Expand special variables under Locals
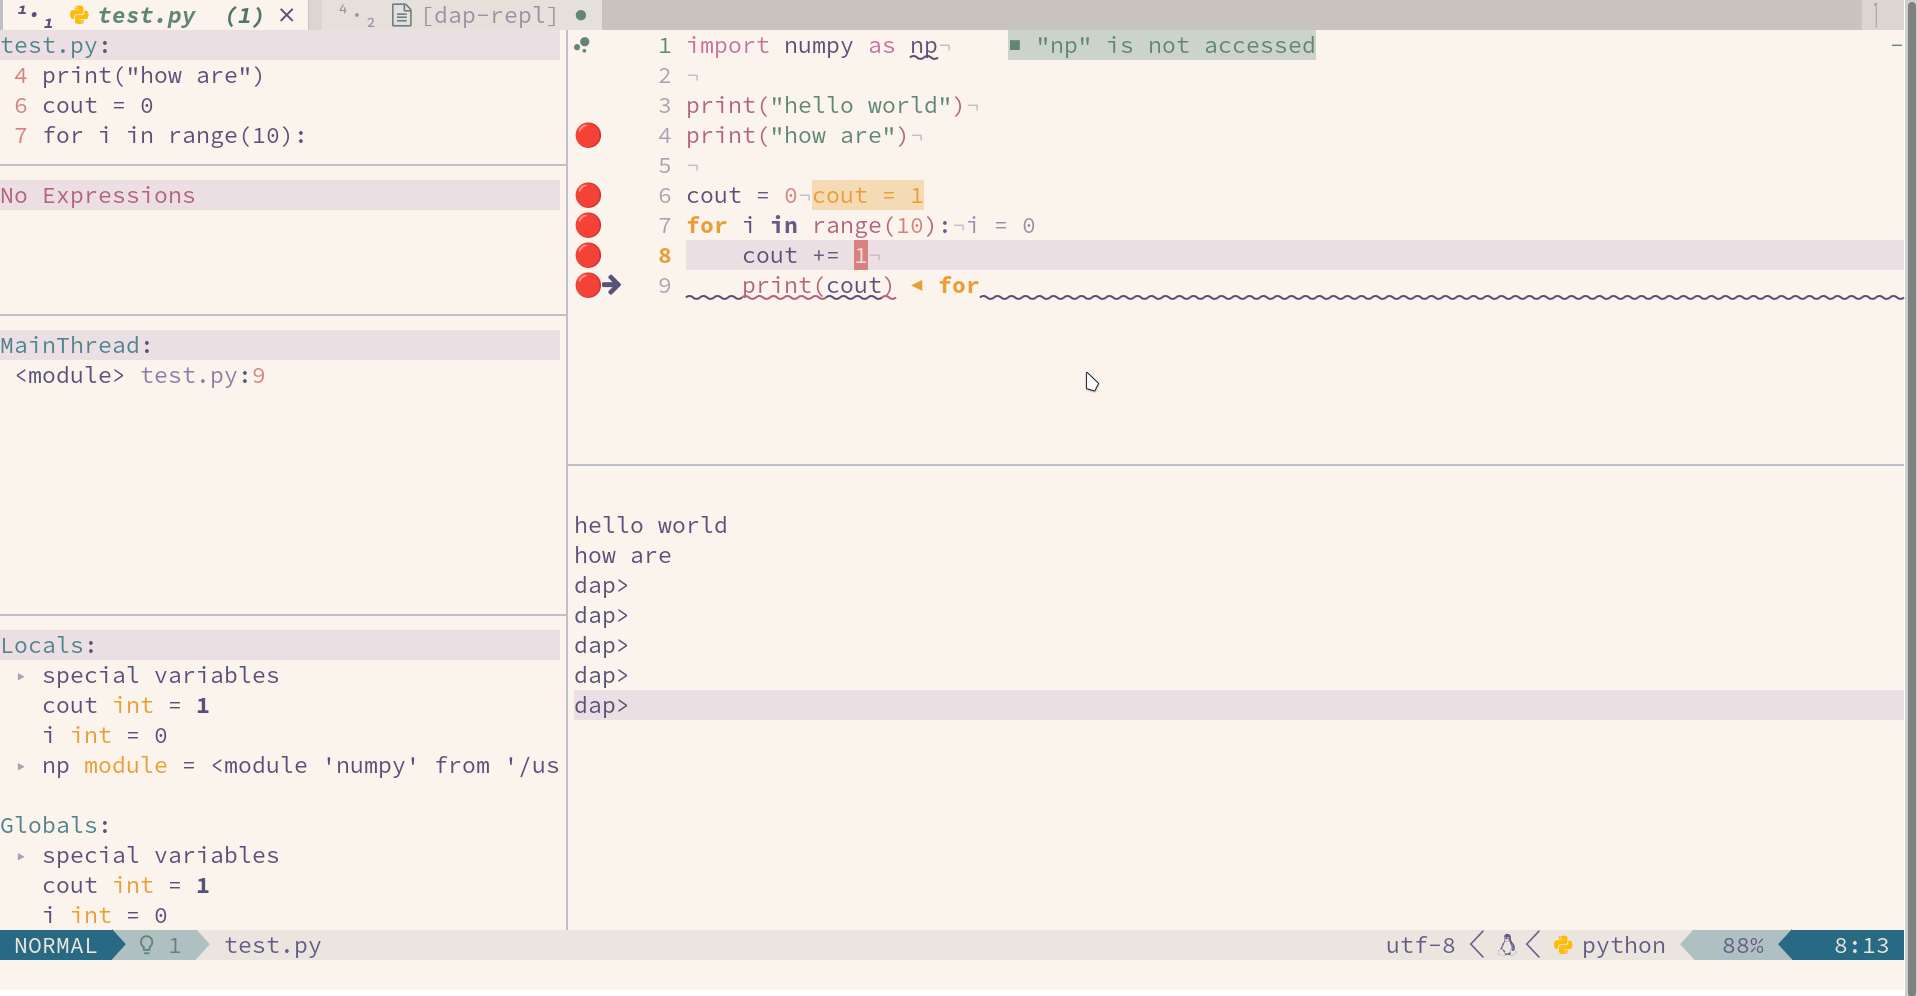This screenshot has height=996, width=1917. point(20,676)
